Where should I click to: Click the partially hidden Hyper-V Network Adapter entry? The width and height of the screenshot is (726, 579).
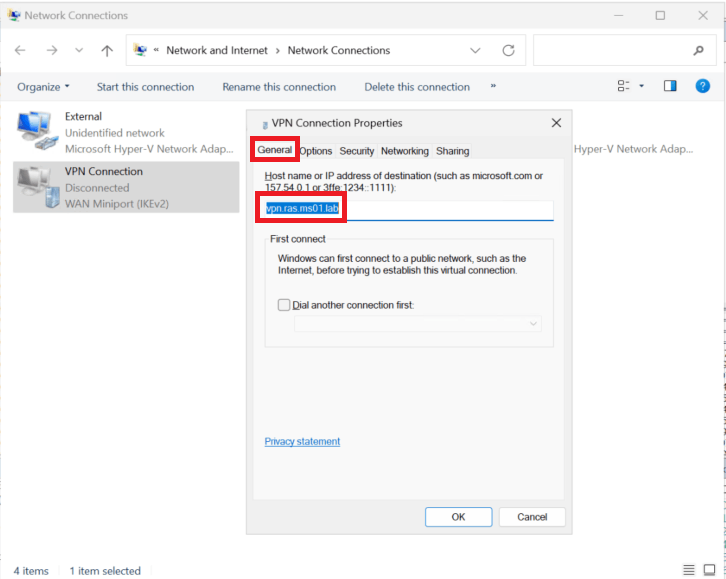coord(633,149)
